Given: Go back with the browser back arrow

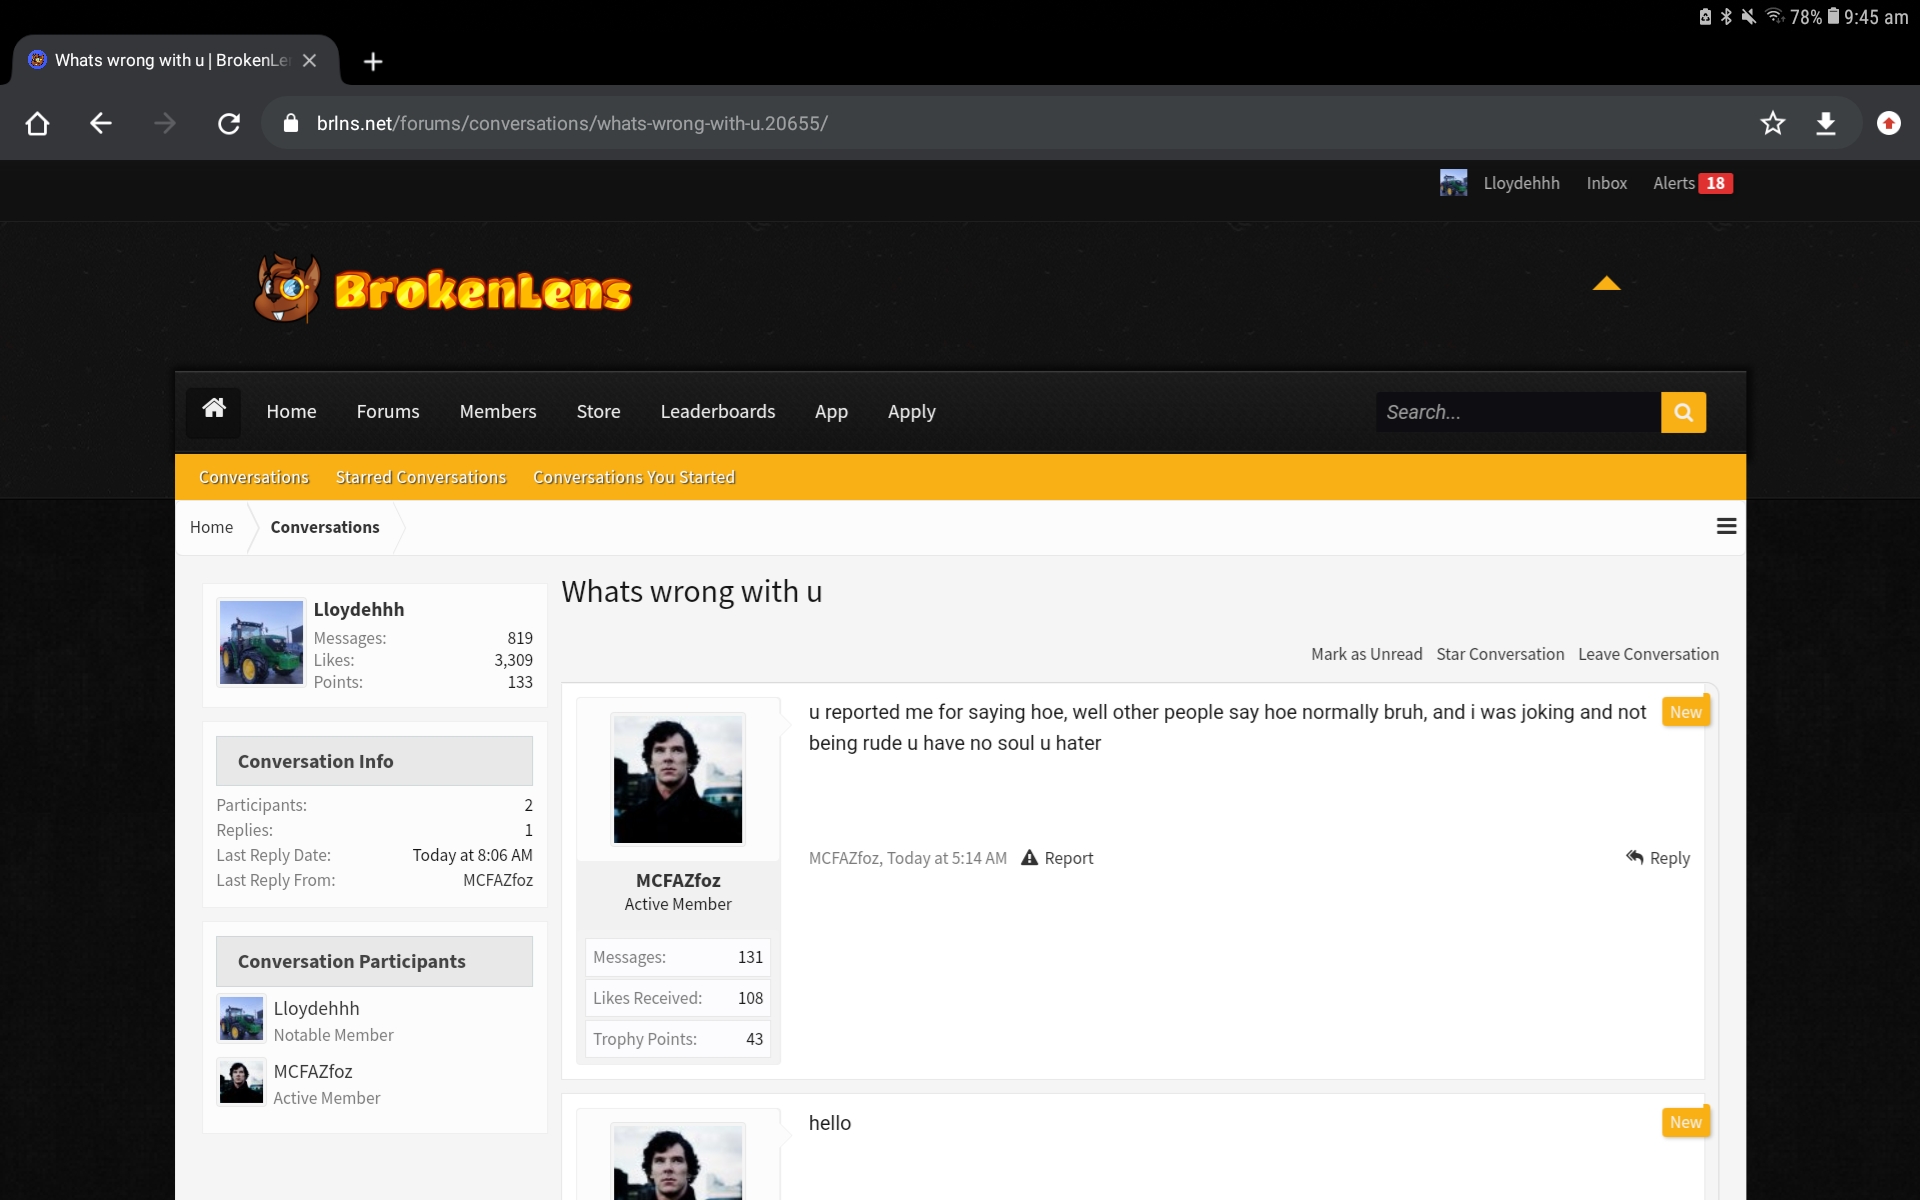Looking at the screenshot, I should click(x=100, y=123).
